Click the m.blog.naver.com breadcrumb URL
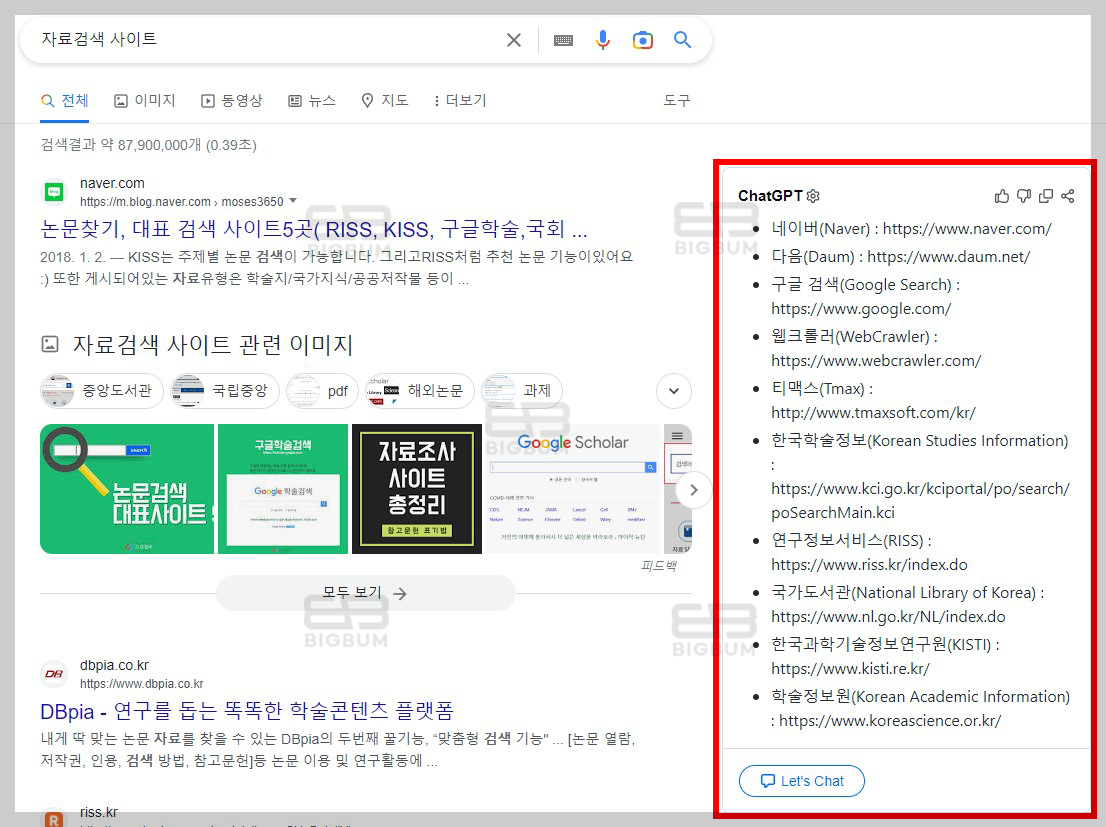 click(182, 202)
